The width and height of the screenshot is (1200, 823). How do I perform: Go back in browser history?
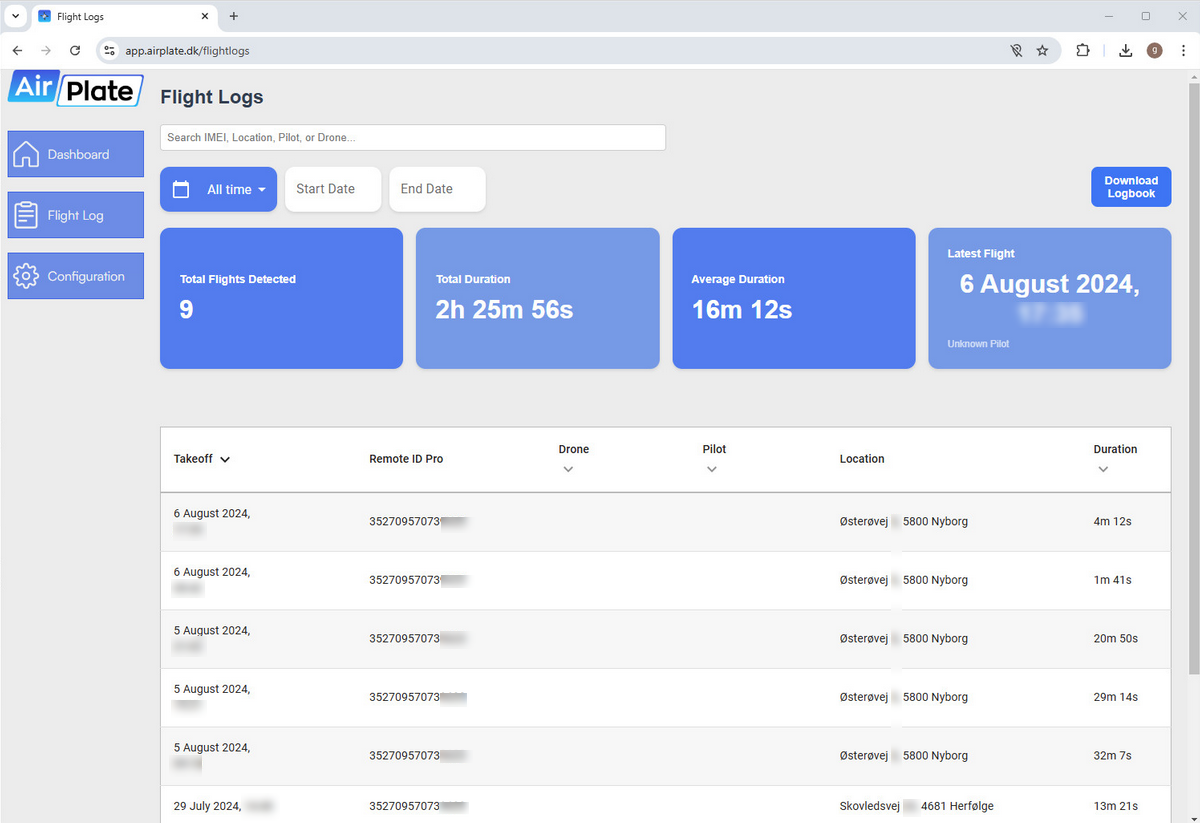pos(17,50)
